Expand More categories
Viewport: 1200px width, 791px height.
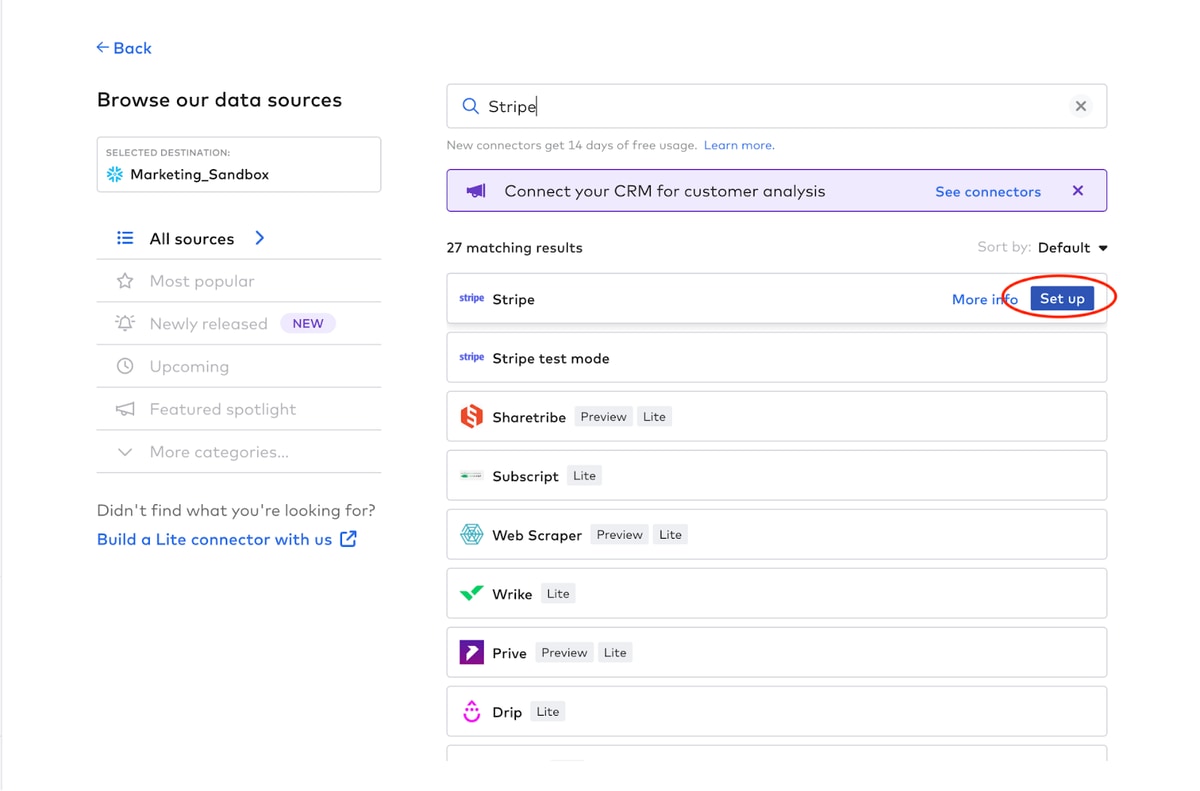click(239, 452)
